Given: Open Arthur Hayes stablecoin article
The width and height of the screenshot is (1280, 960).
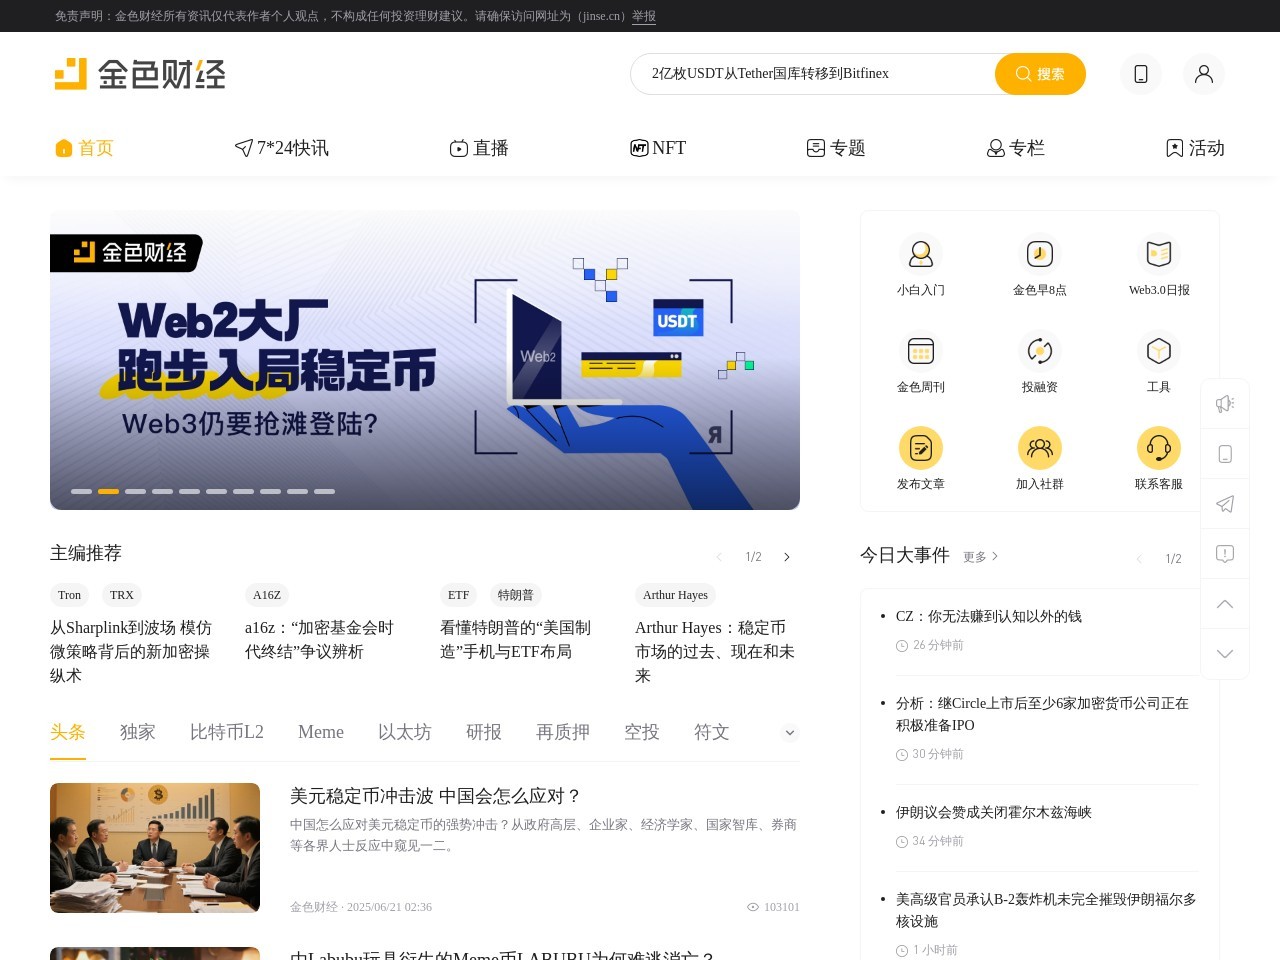Looking at the screenshot, I should (715, 652).
